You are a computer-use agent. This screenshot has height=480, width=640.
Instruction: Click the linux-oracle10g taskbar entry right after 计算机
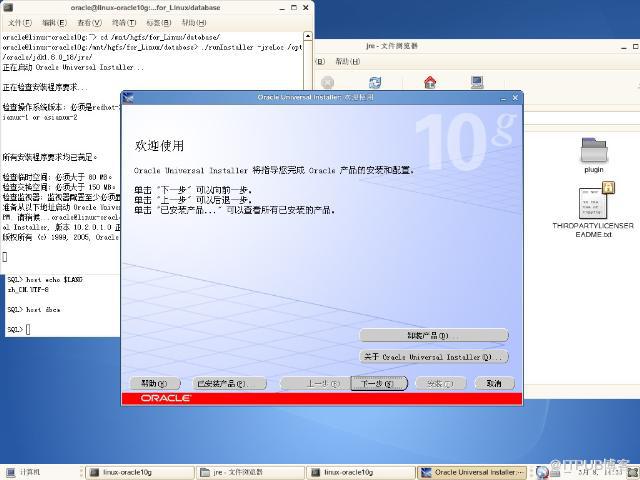pos(140,472)
